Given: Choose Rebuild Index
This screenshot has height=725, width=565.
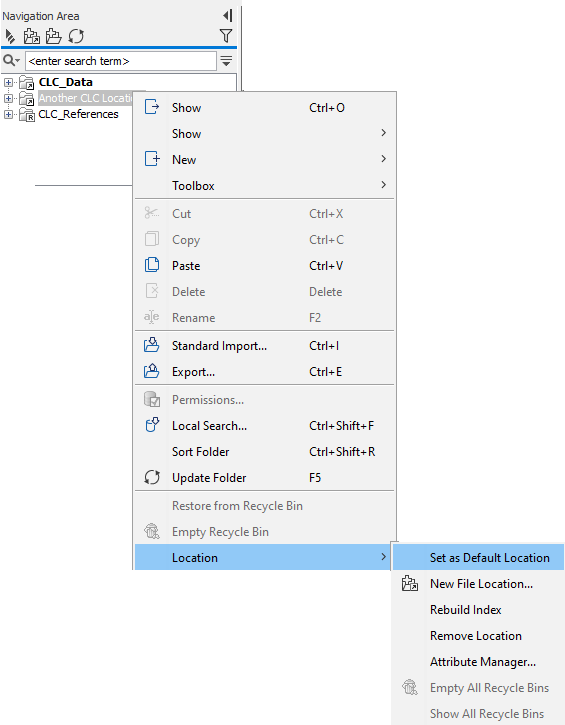Looking at the screenshot, I should [x=479, y=610].
